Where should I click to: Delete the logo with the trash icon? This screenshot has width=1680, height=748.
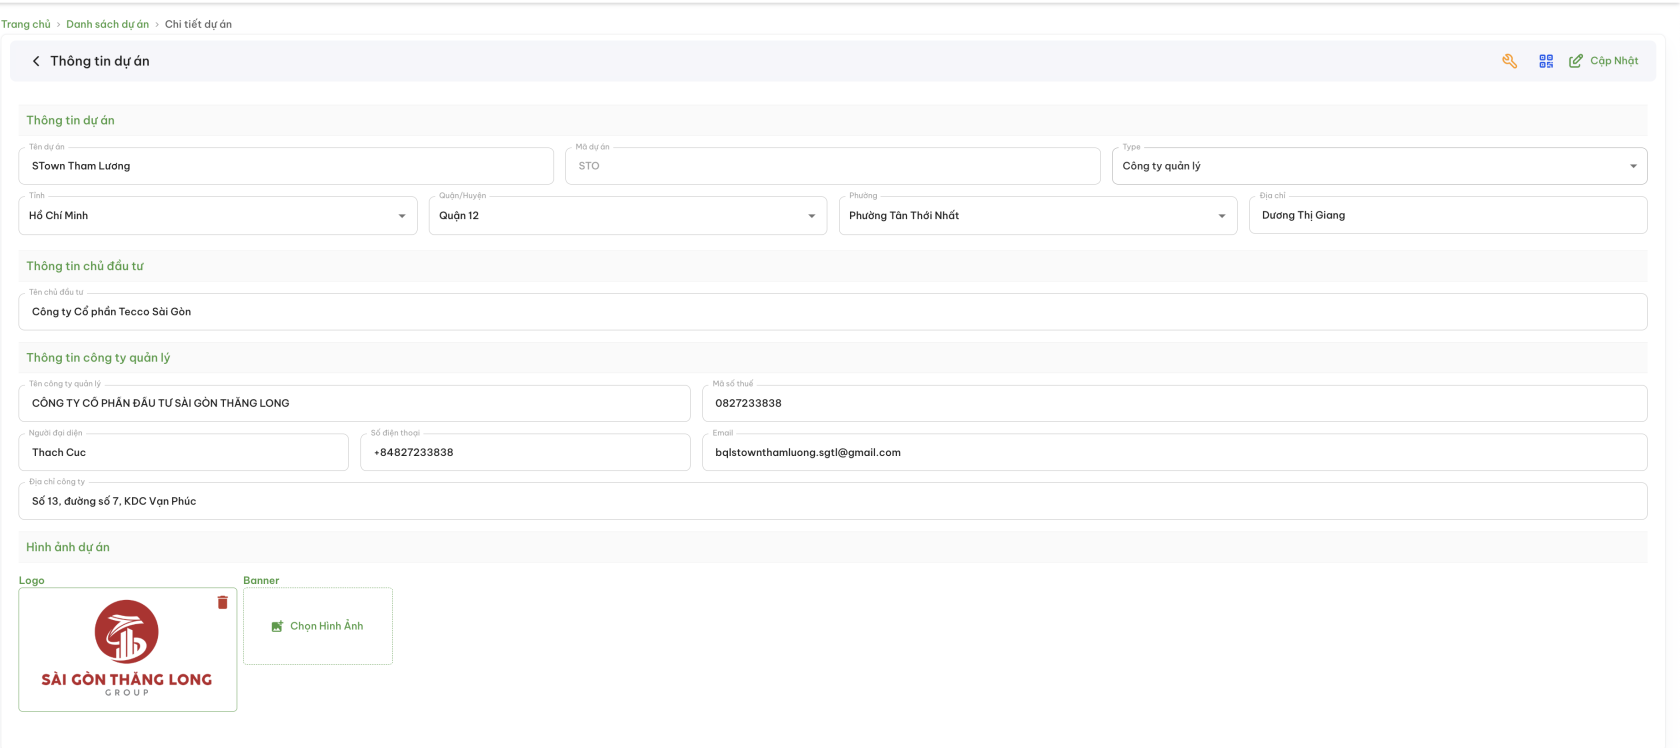click(223, 602)
